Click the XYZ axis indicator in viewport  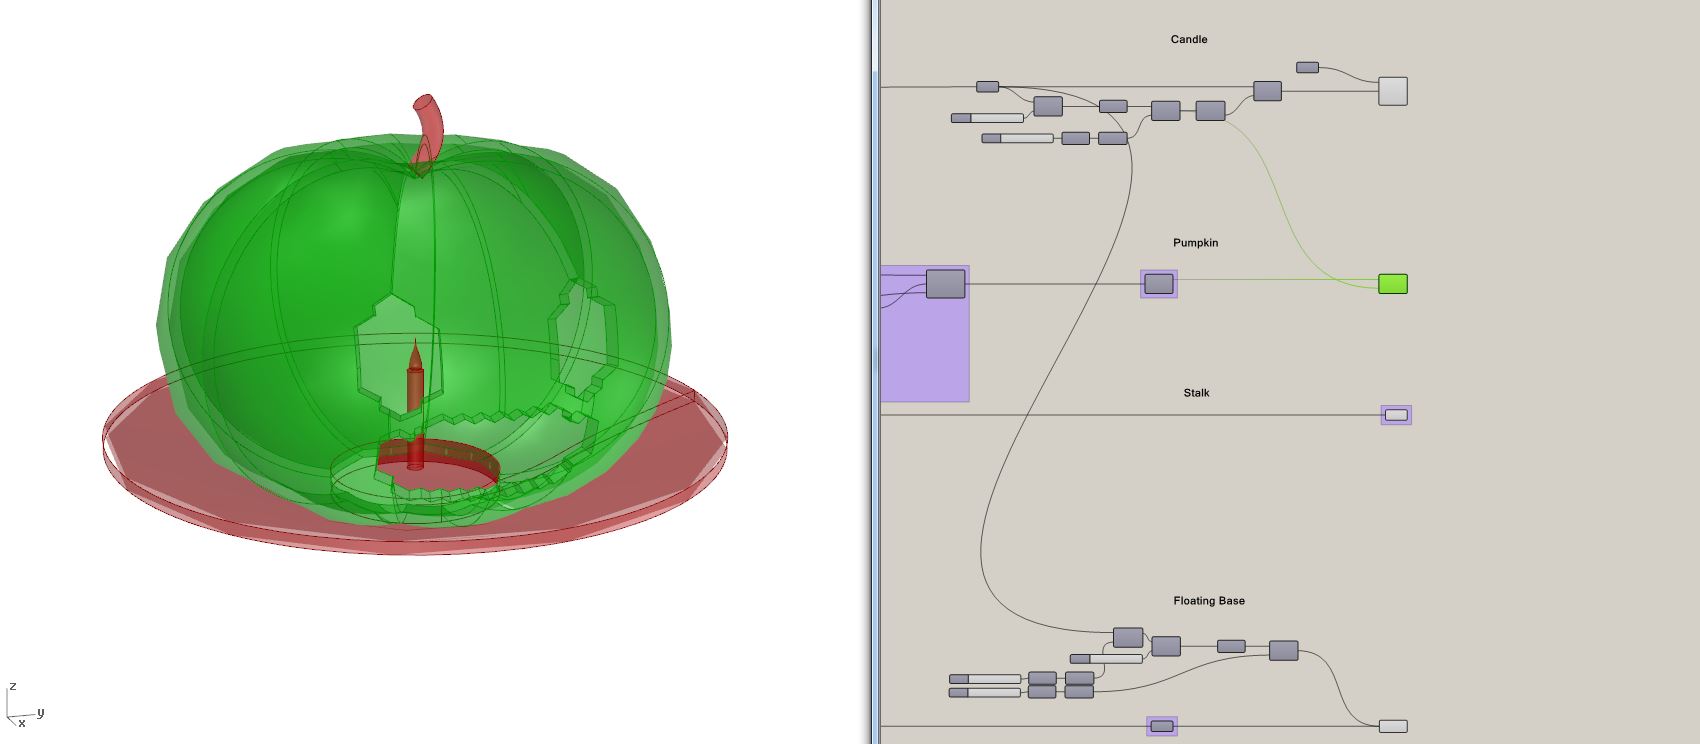coord(24,704)
